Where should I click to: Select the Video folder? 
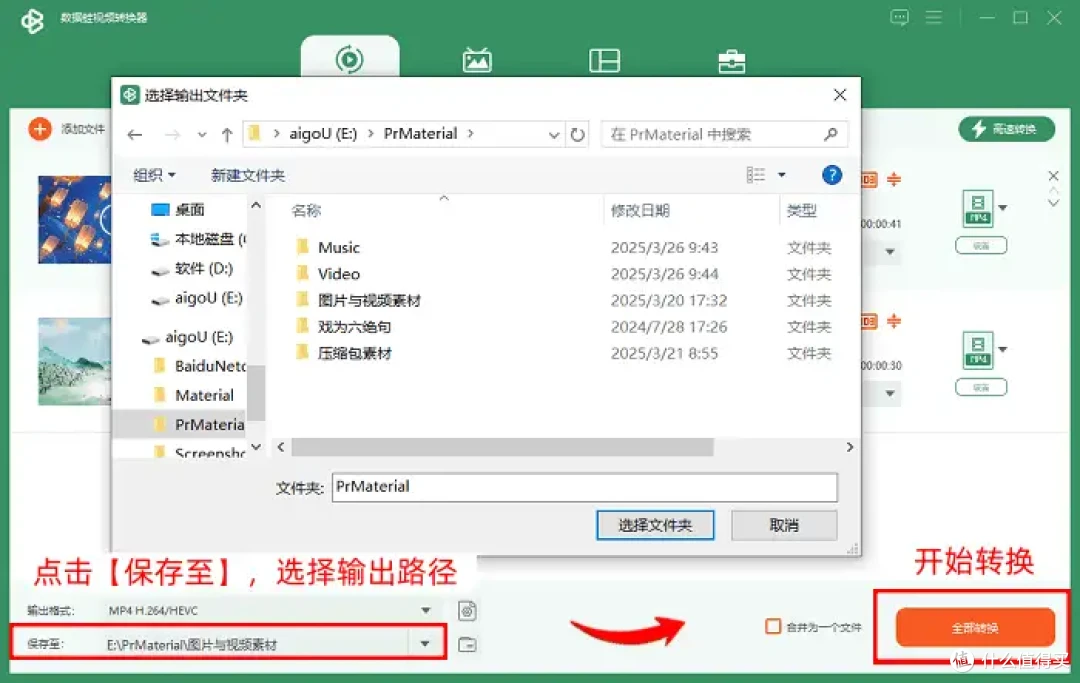[x=338, y=274]
